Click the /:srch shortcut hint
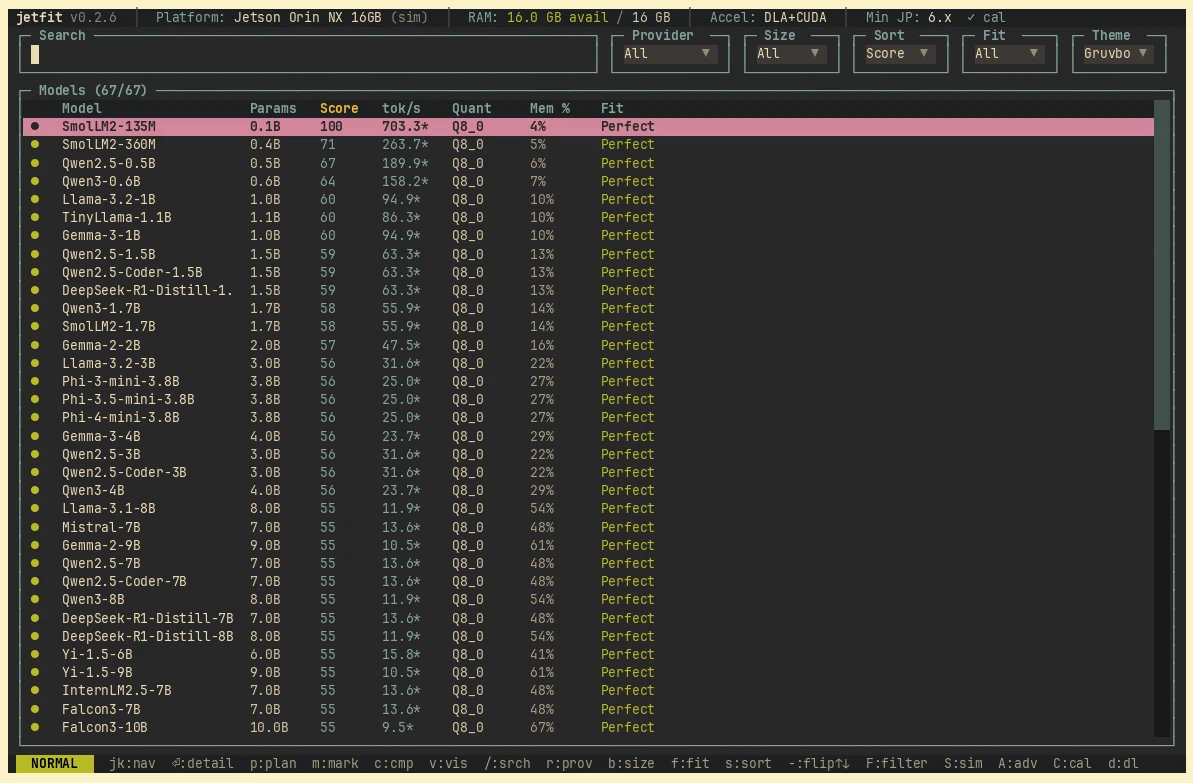 point(507,763)
